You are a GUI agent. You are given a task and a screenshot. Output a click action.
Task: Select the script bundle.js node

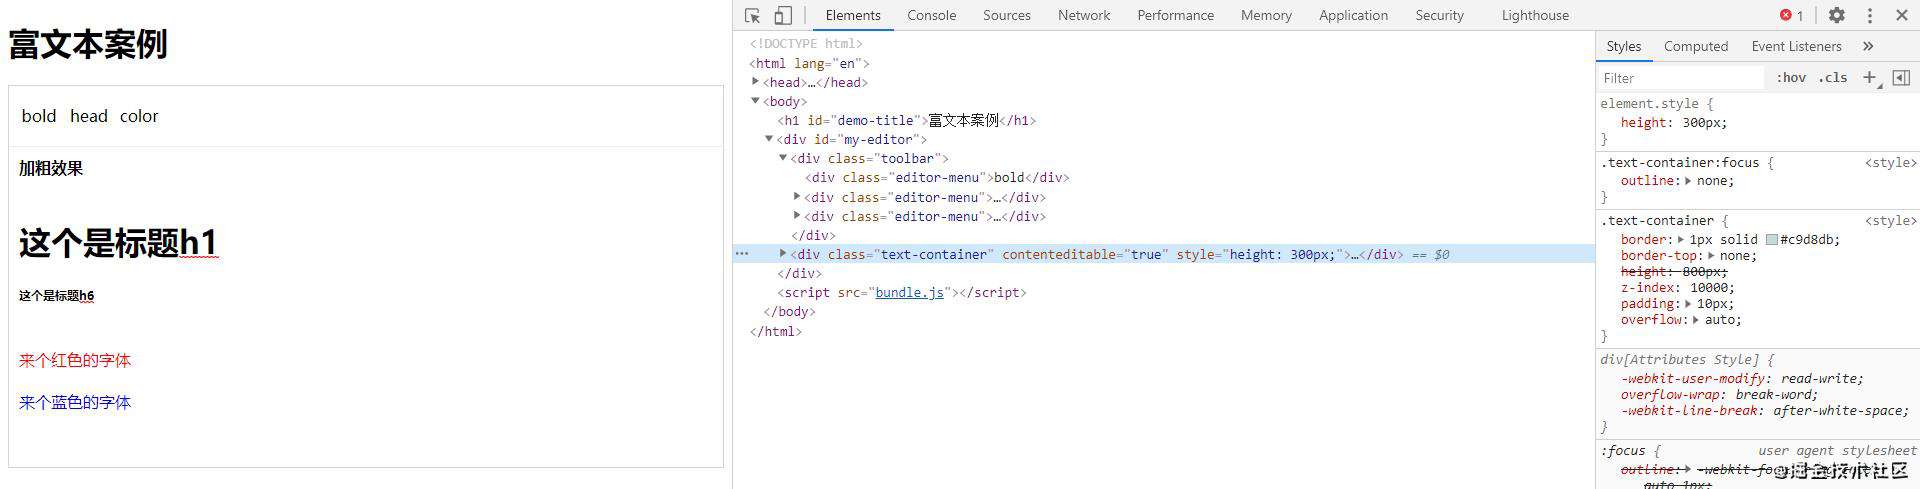click(x=902, y=292)
